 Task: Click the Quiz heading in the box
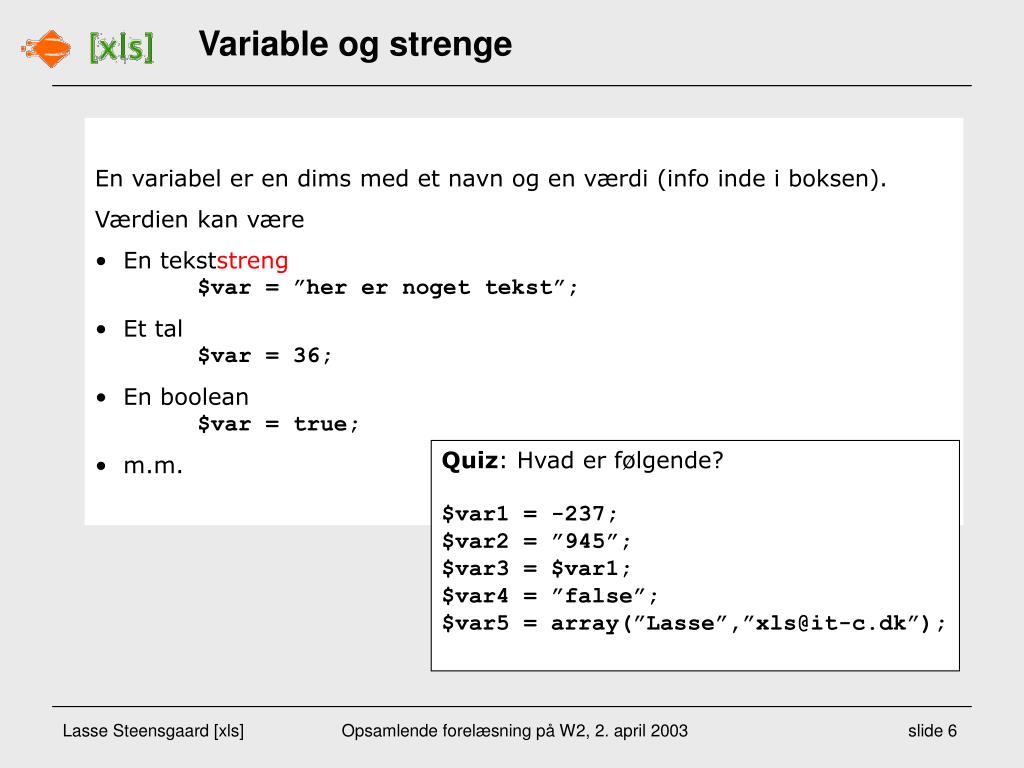click(470, 460)
